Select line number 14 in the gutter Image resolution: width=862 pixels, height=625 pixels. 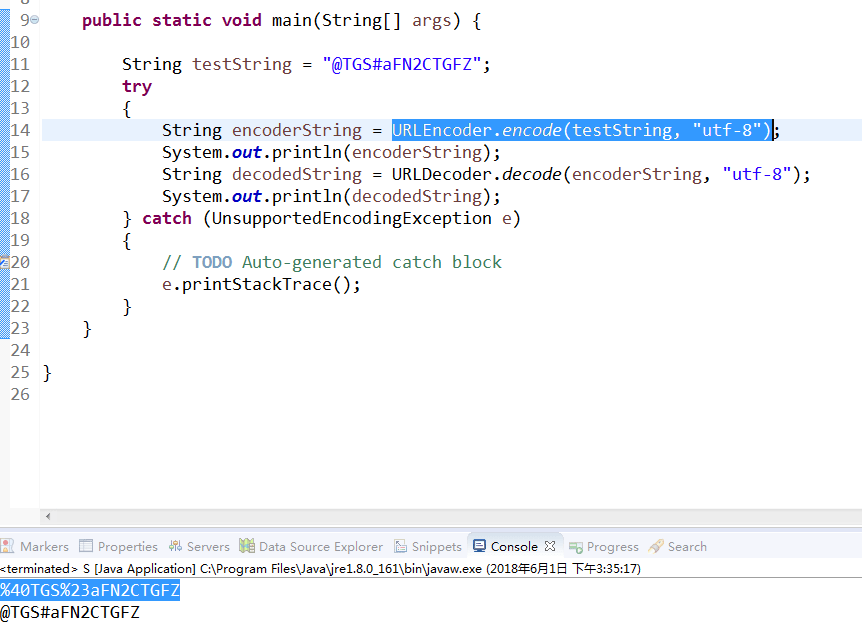[x=20, y=129]
